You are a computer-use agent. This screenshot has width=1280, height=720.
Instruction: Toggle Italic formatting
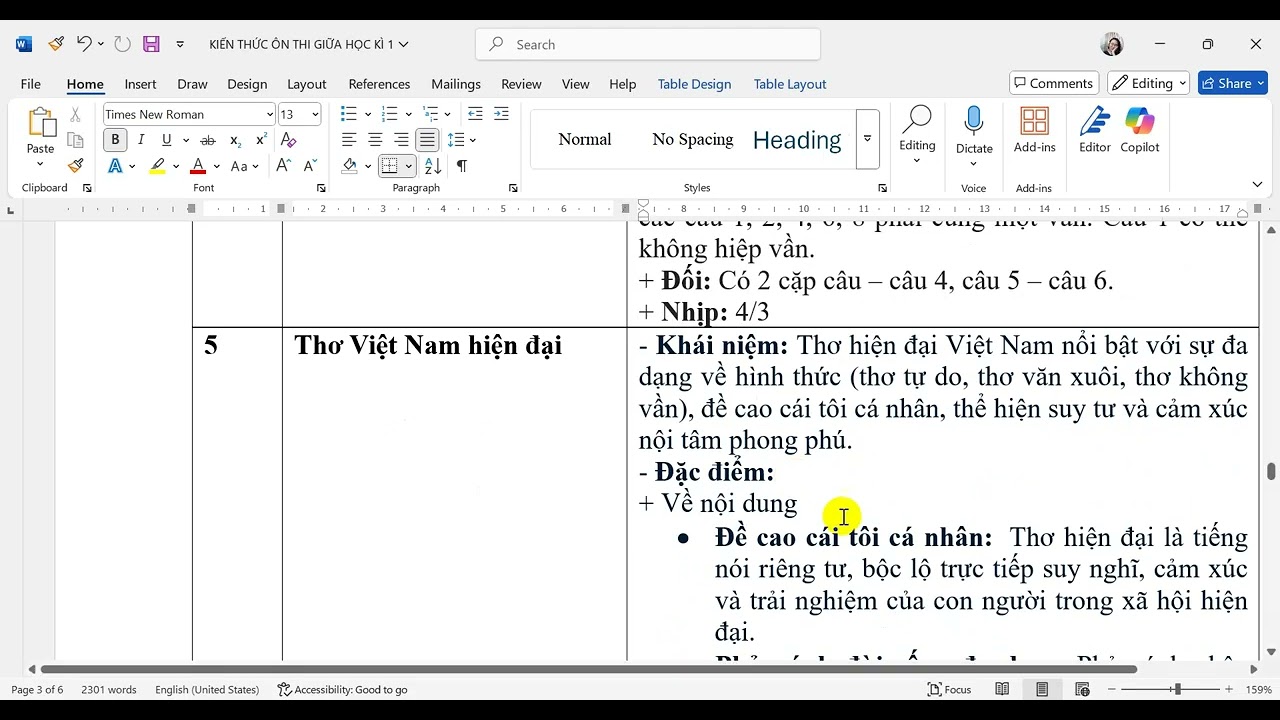141,140
